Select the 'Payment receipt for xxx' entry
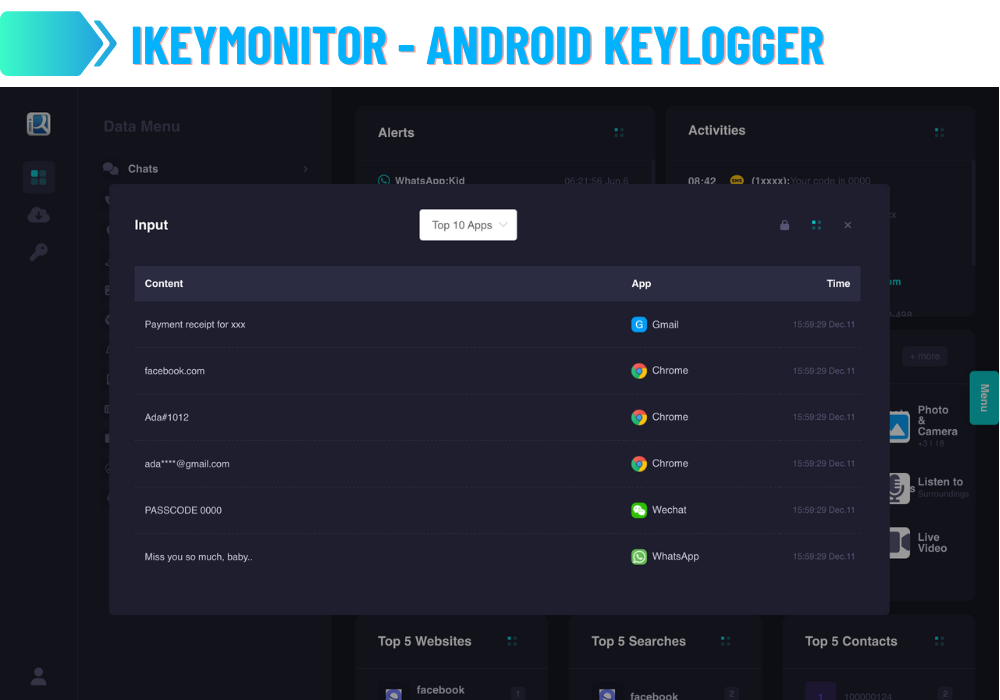The width and height of the screenshot is (1000, 700). (195, 324)
